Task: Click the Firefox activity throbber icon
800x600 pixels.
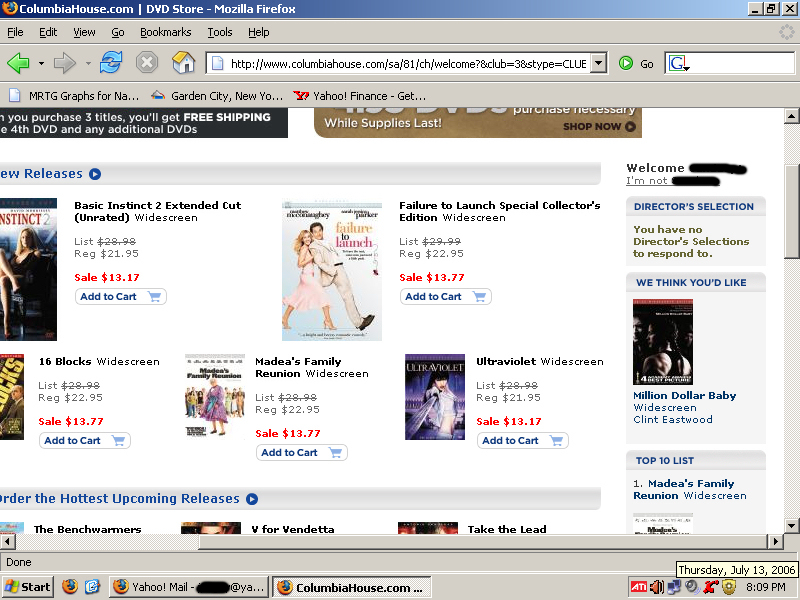Action: point(786,32)
